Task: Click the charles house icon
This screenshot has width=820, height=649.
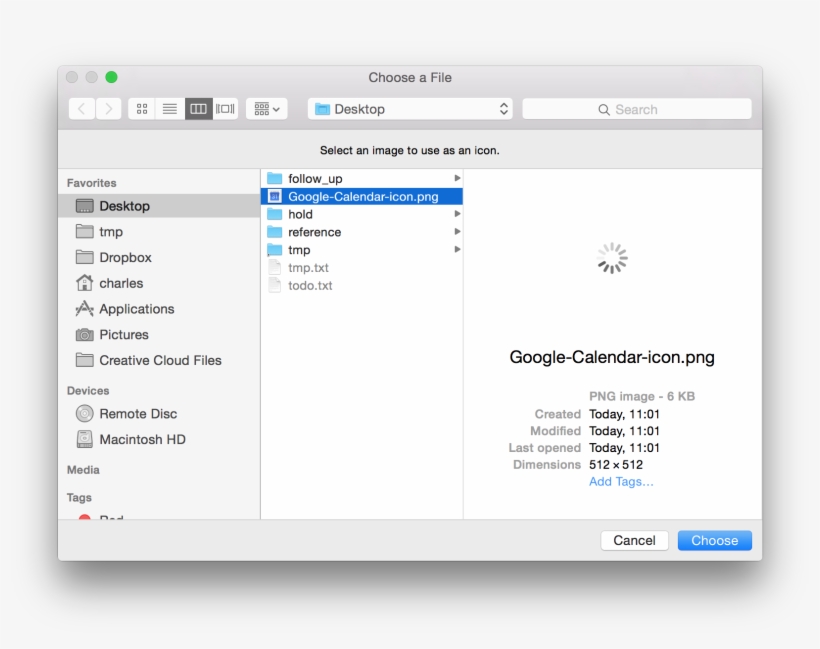Action: pyautogui.click(x=84, y=283)
